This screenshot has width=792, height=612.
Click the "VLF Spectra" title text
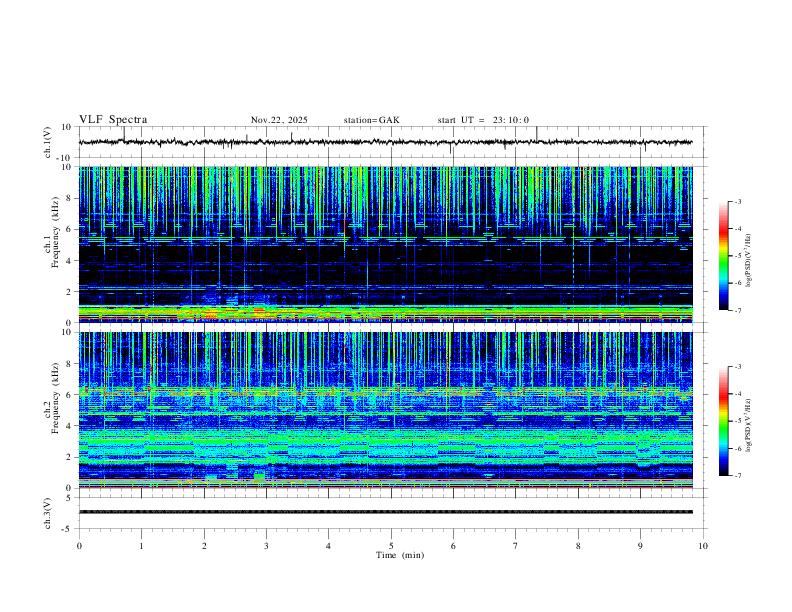113,120
